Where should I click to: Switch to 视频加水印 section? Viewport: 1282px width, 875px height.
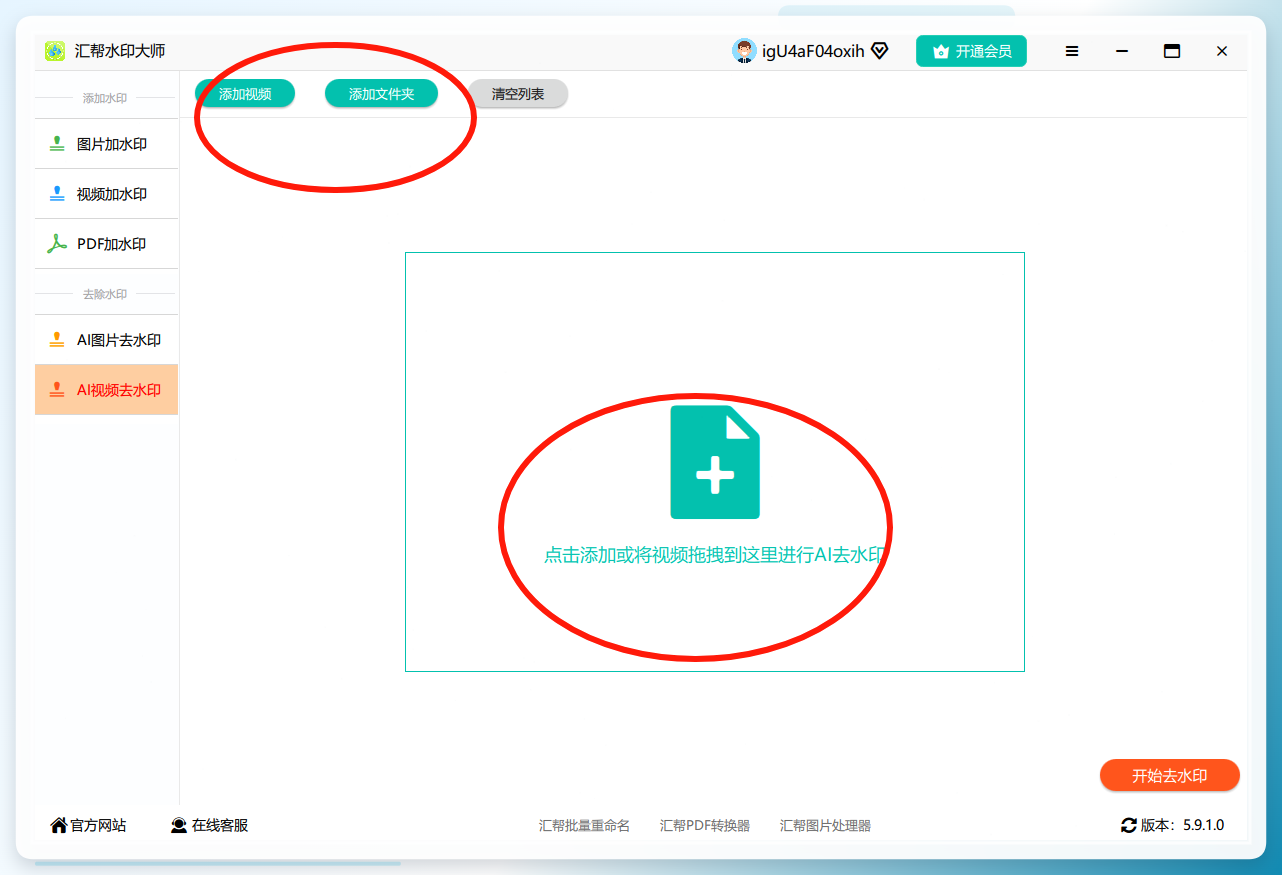pos(107,194)
